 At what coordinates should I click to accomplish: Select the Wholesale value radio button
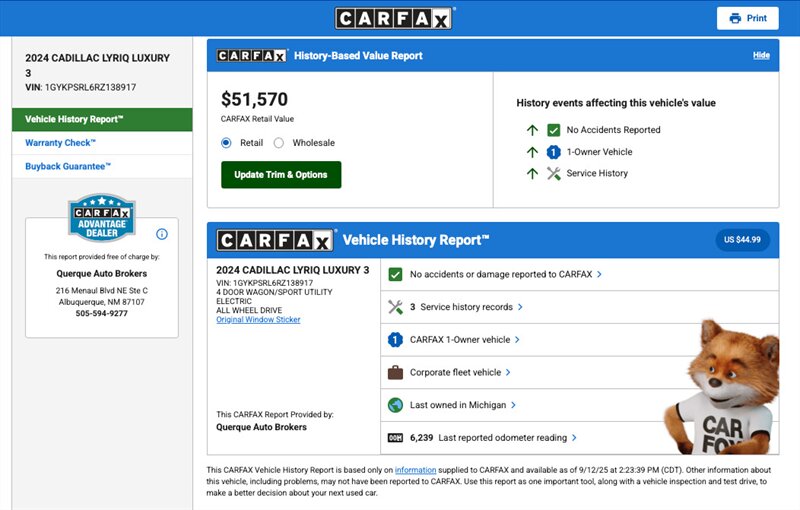(279, 143)
